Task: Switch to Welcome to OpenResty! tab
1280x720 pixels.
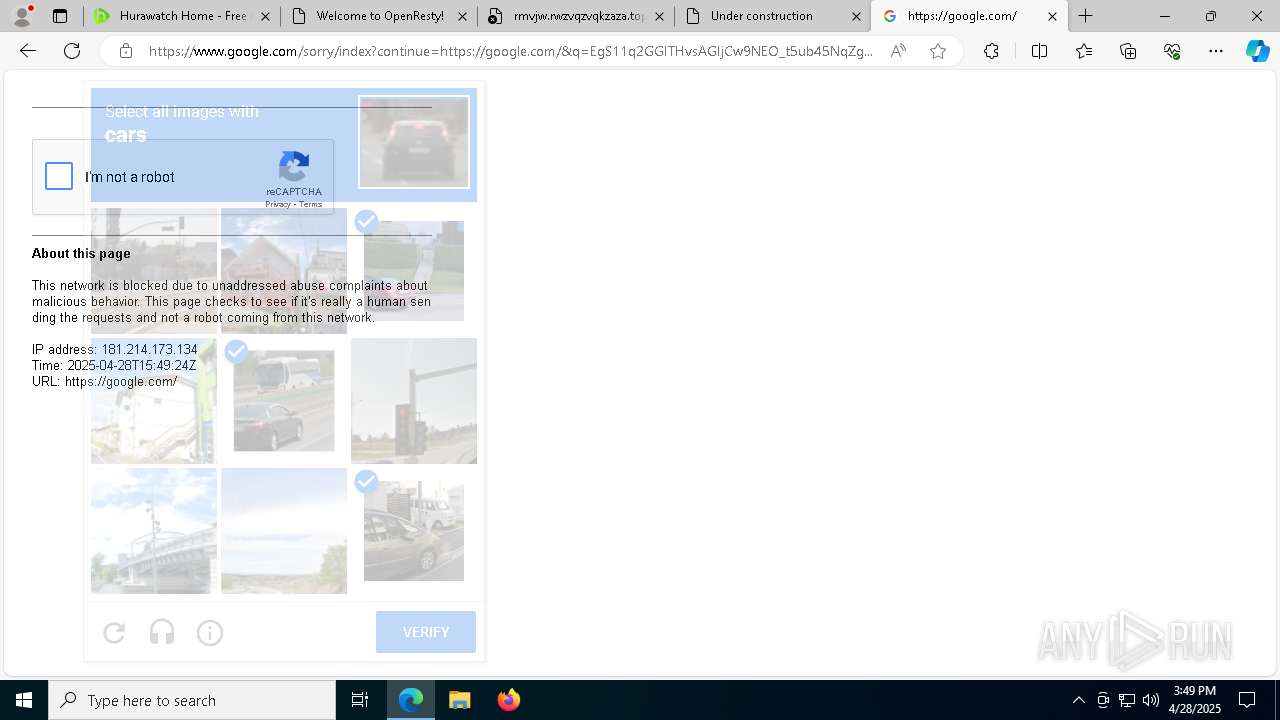Action: 379,16
